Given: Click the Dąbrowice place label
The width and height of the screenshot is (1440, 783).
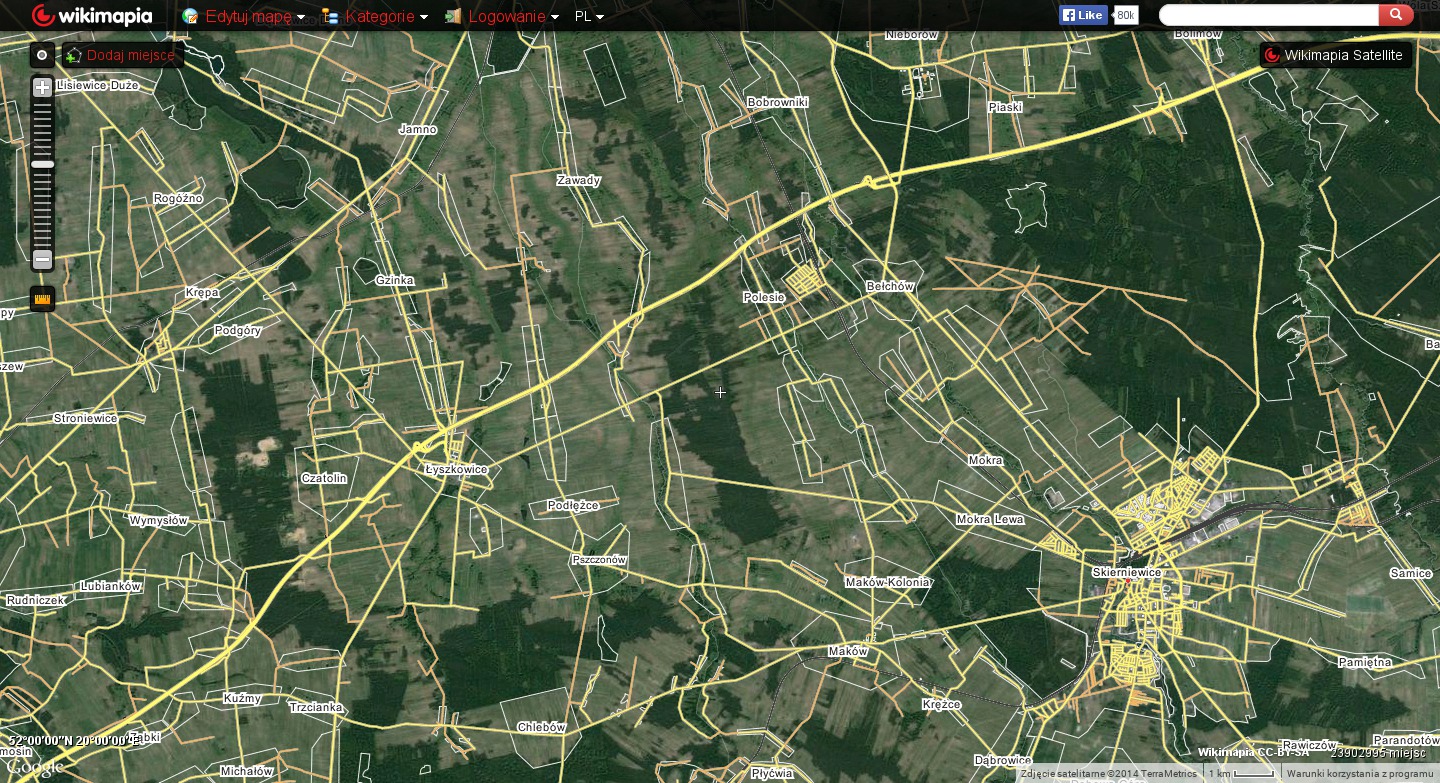Looking at the screenshot, I should point(1003,761).
